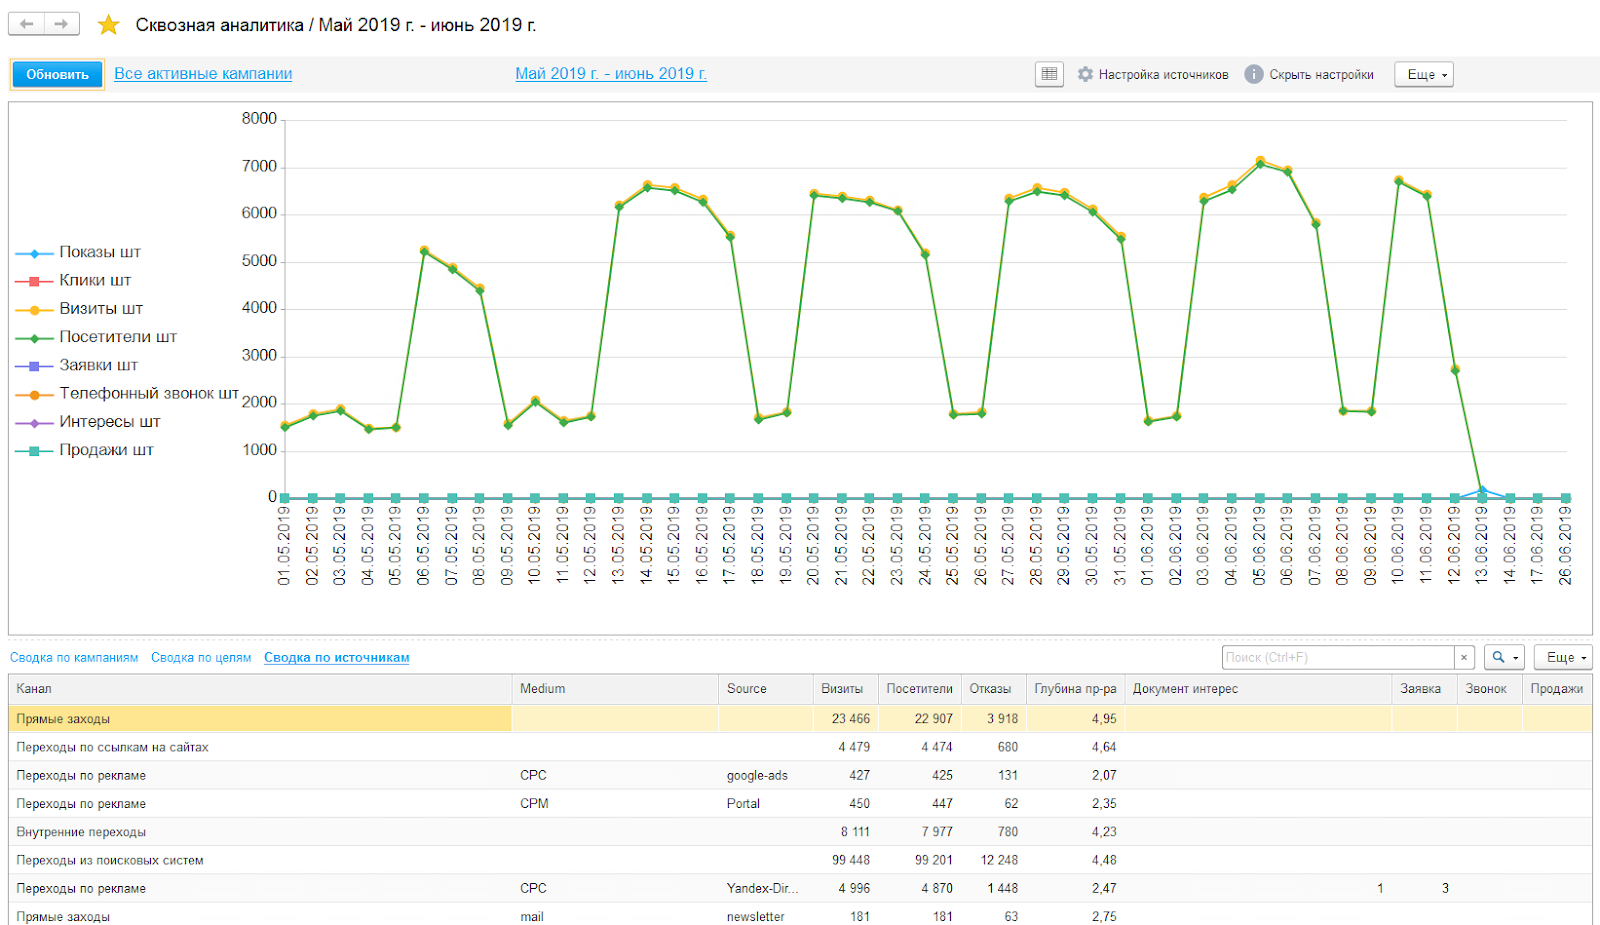Sort by the Отказы column header
Screen dimensions: 1600x925
coord(993,689)
